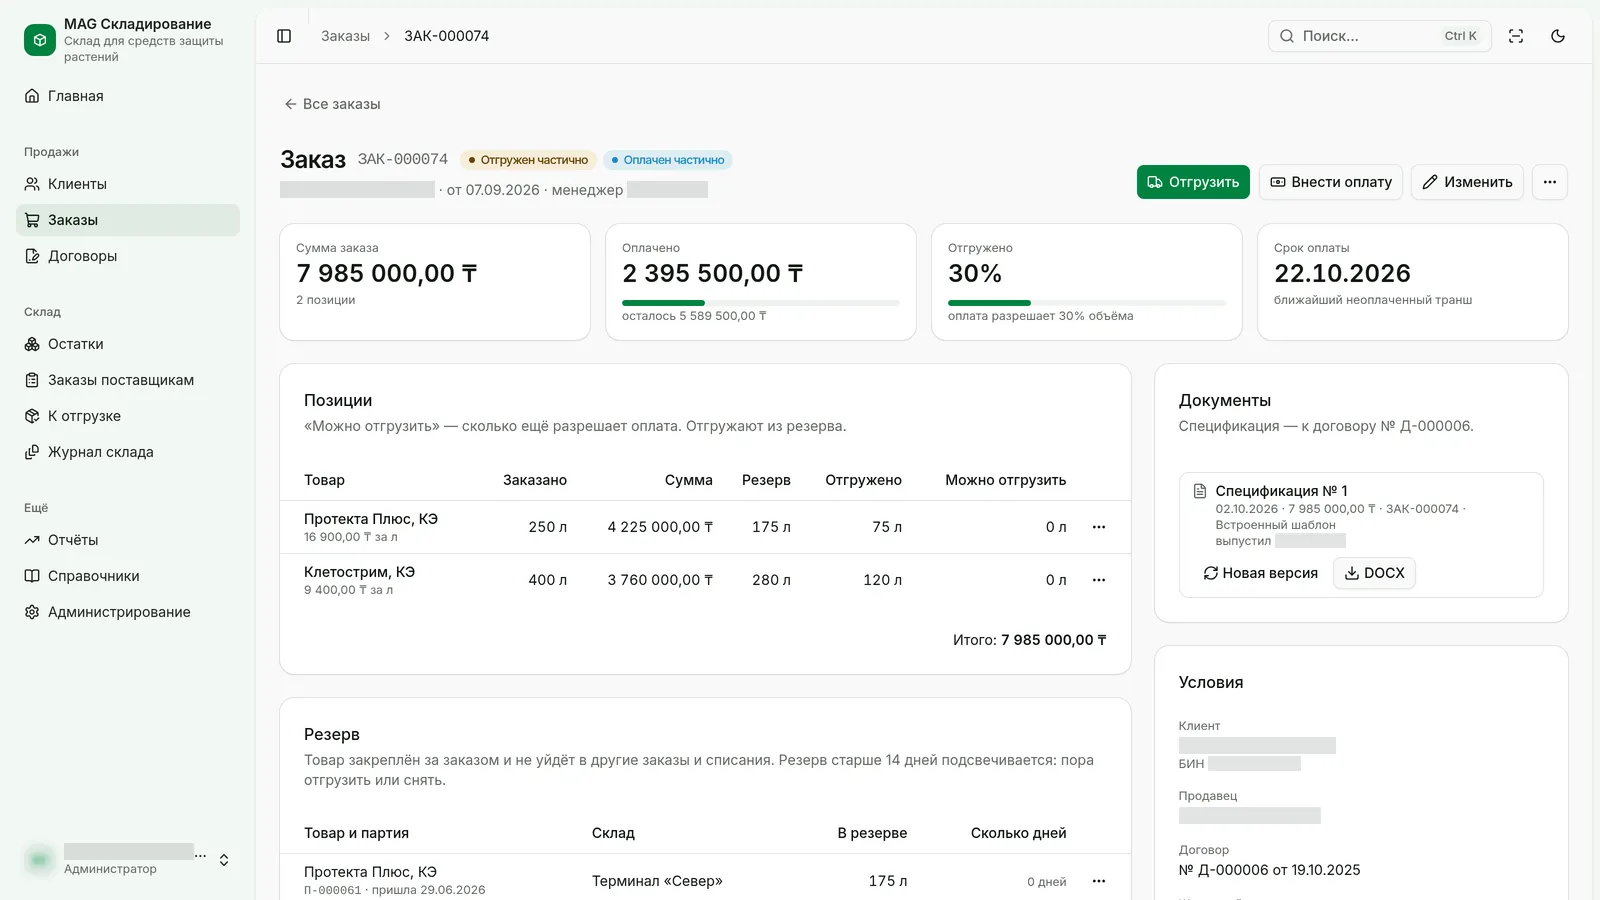The height and width of the screenshot is (900, 1600).
Task: Click payment due date 22.10.2026
Action: point(1342,273)
